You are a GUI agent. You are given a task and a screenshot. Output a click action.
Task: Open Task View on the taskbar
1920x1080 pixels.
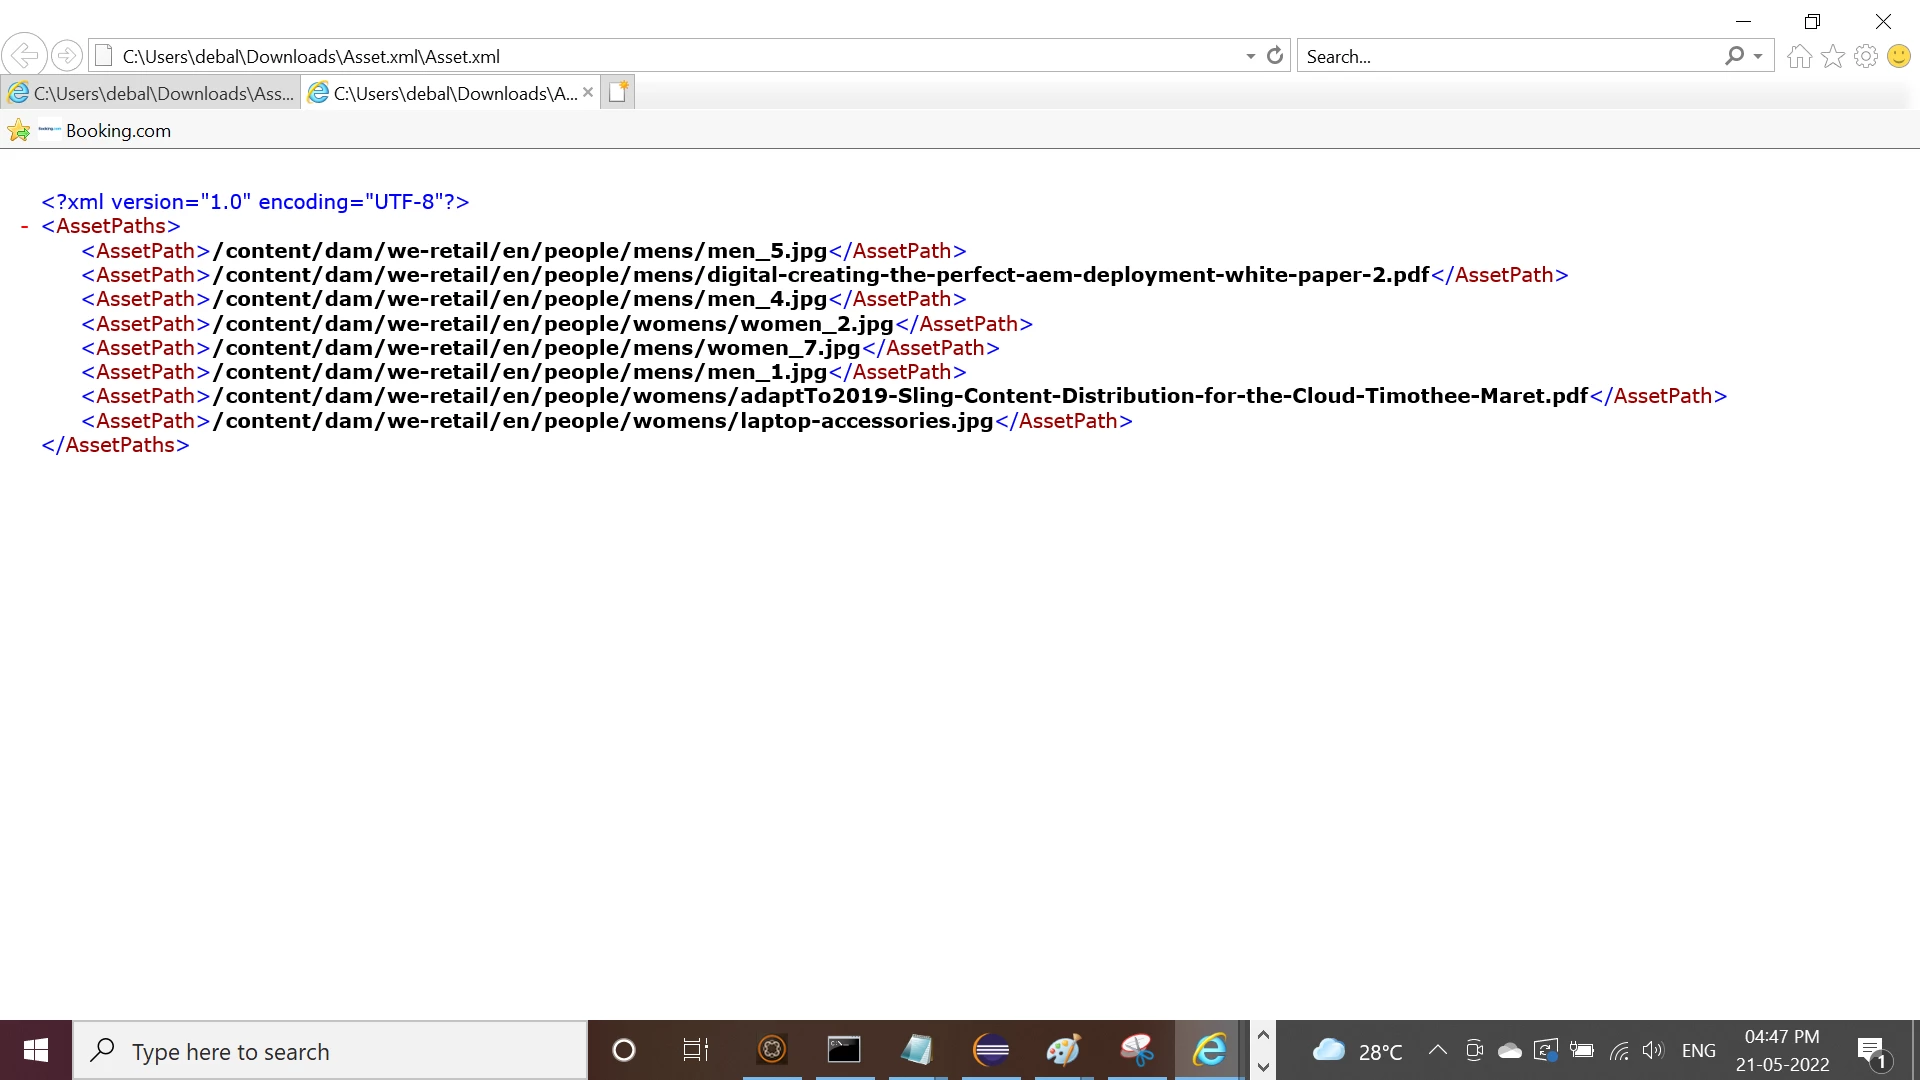(695, 1050)
